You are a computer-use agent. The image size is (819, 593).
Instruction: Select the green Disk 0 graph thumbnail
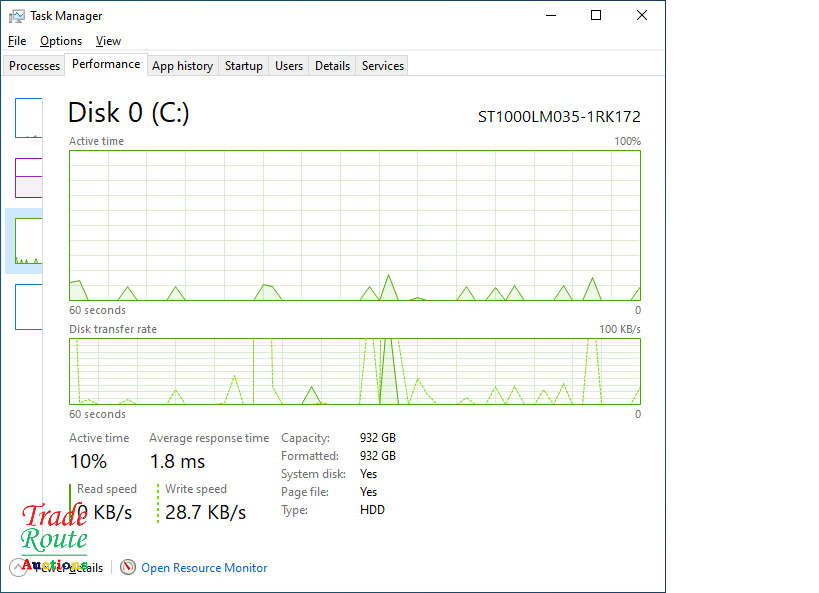tap(29, 241)
